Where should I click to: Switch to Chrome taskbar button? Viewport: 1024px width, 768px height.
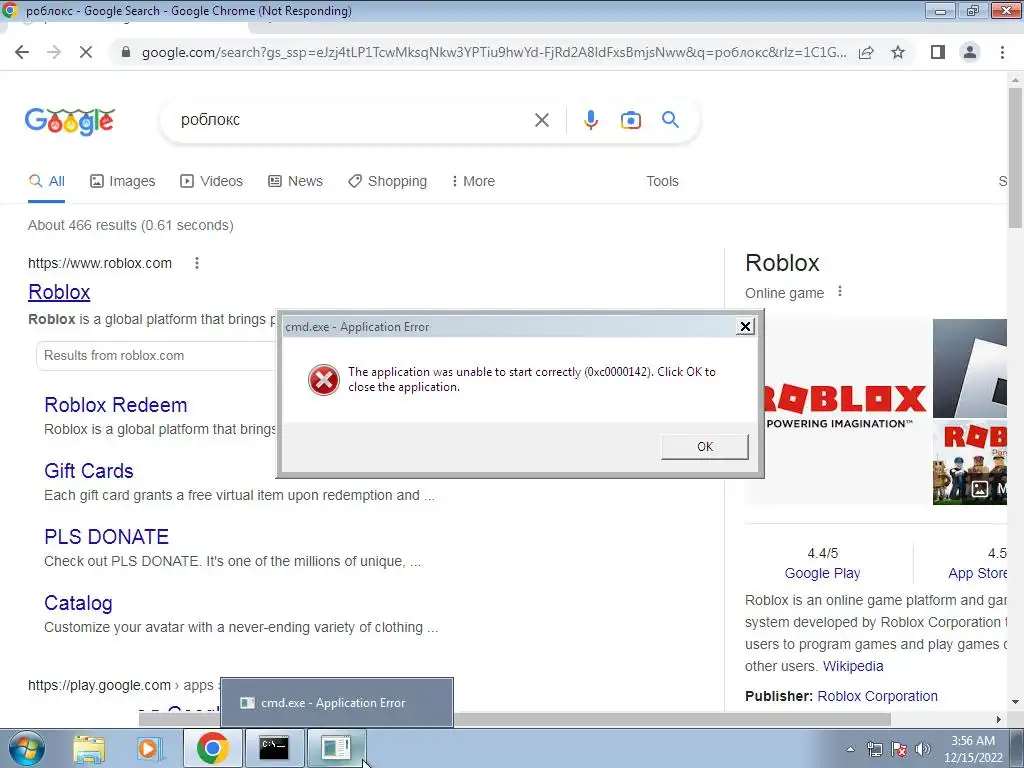[x=212, y=748]
